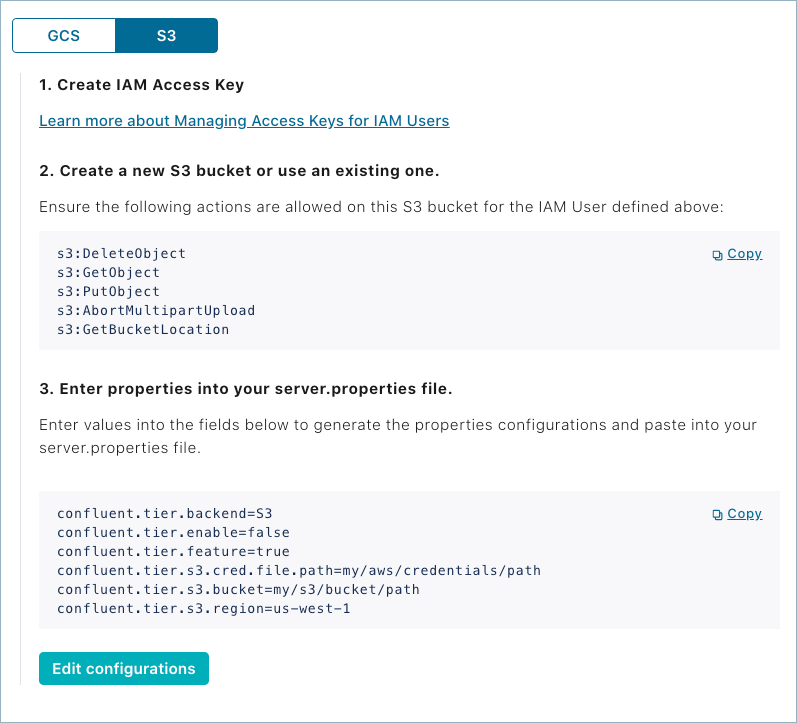This screenshot has width=797, height=723.
Task: Switch to the GCS tab
Action: (x=64, y=36)
